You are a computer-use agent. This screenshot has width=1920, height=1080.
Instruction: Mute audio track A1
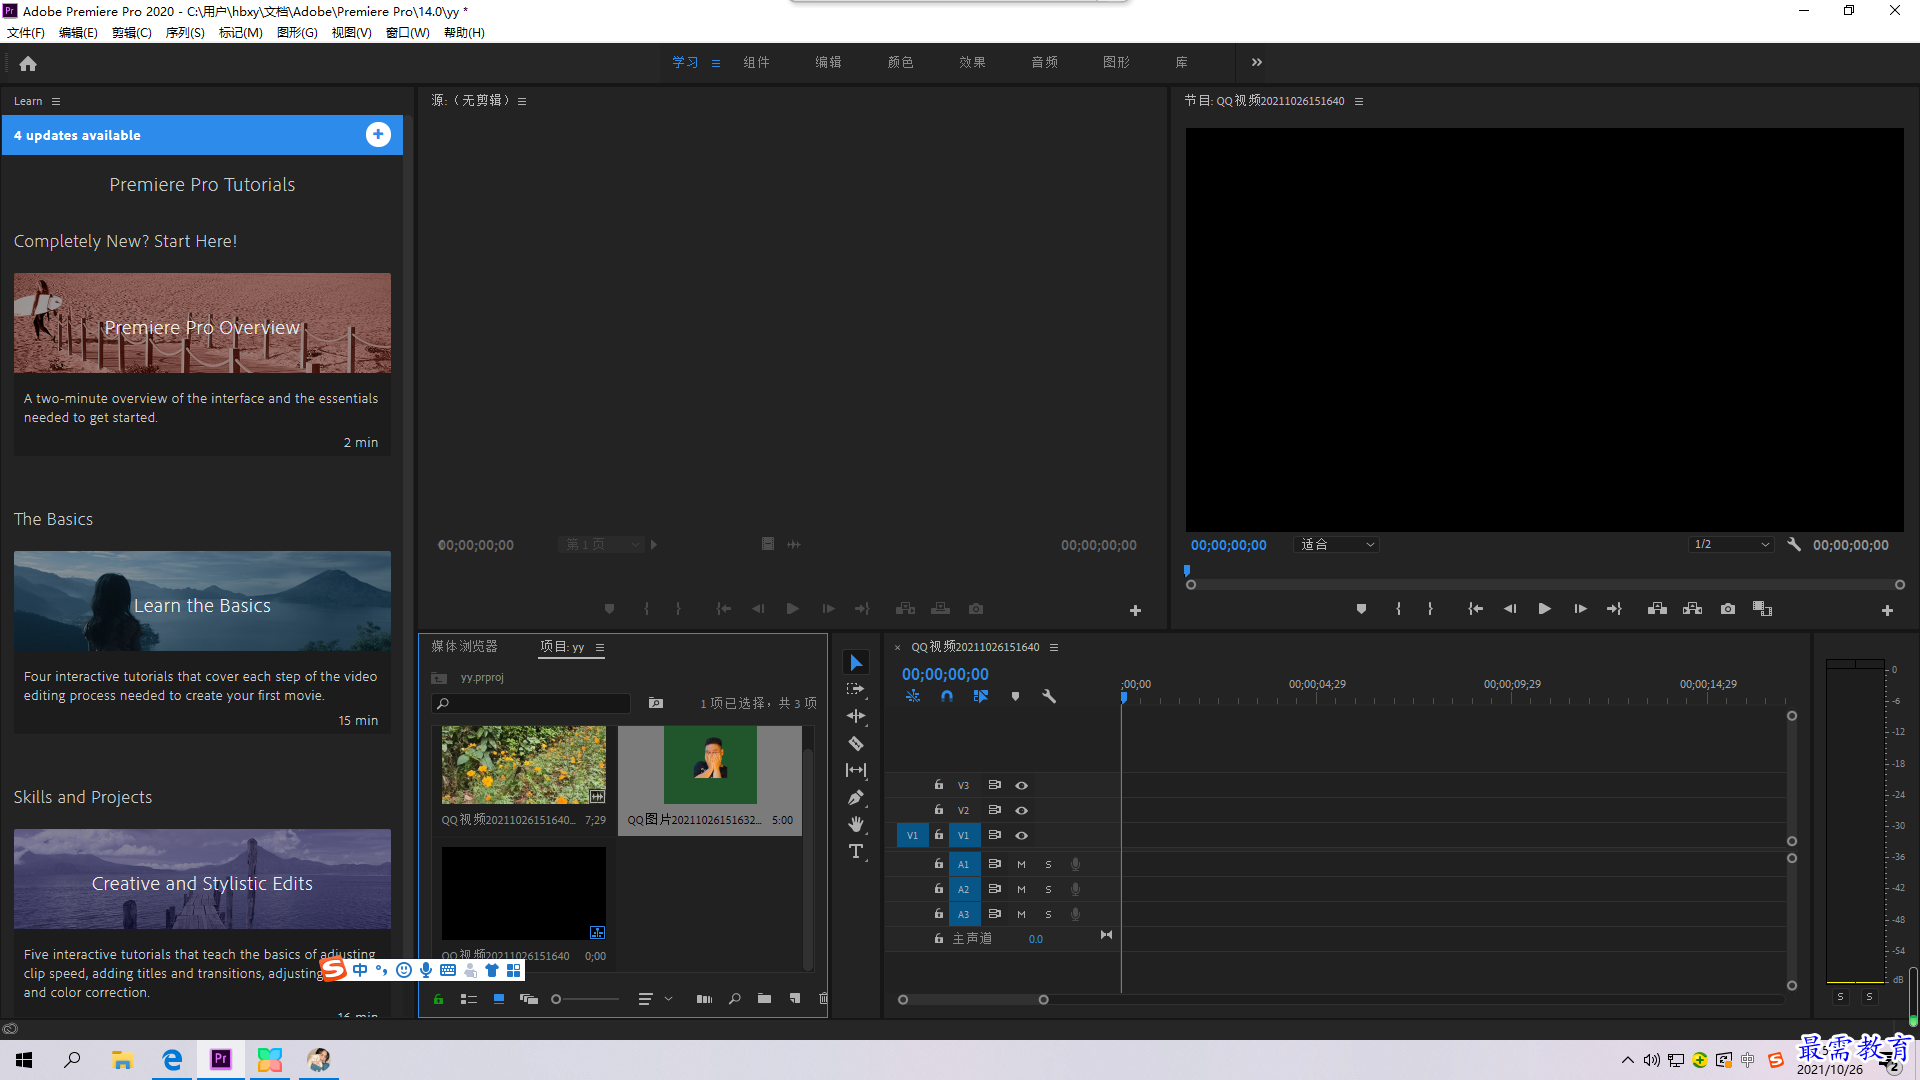pos(1021,865)
